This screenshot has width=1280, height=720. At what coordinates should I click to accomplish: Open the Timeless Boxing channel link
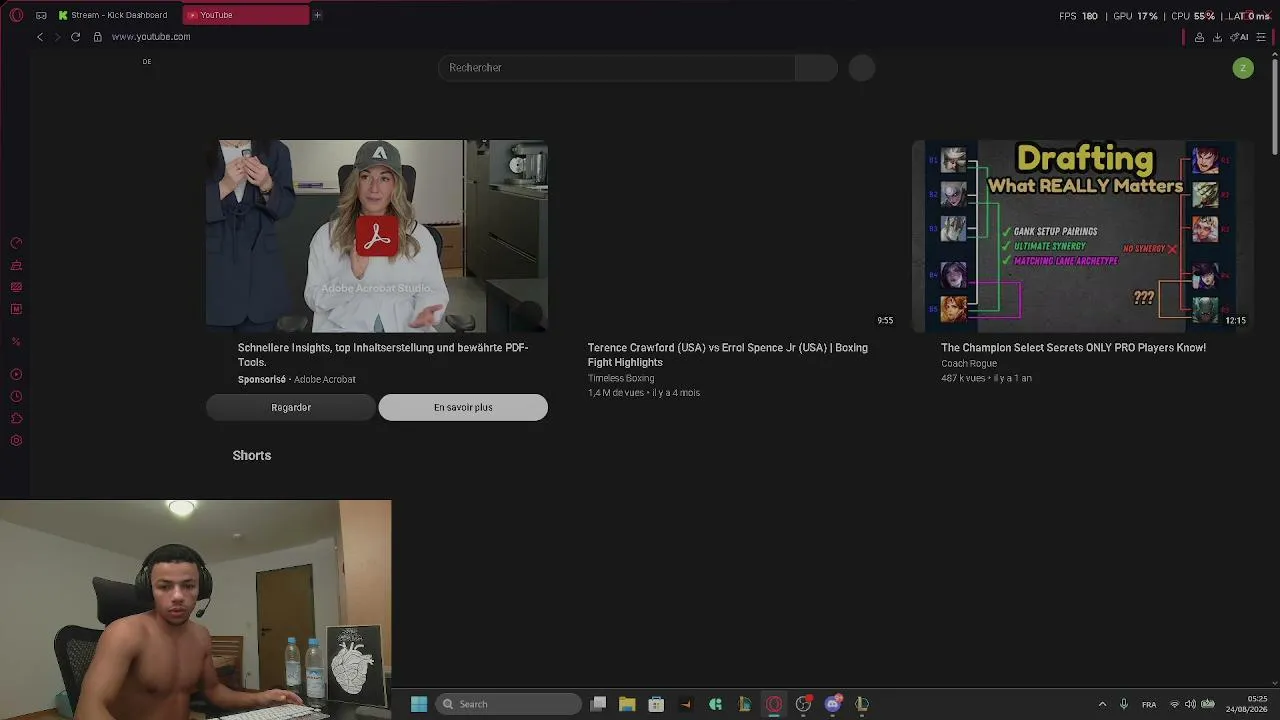click(x=621, y=379)
